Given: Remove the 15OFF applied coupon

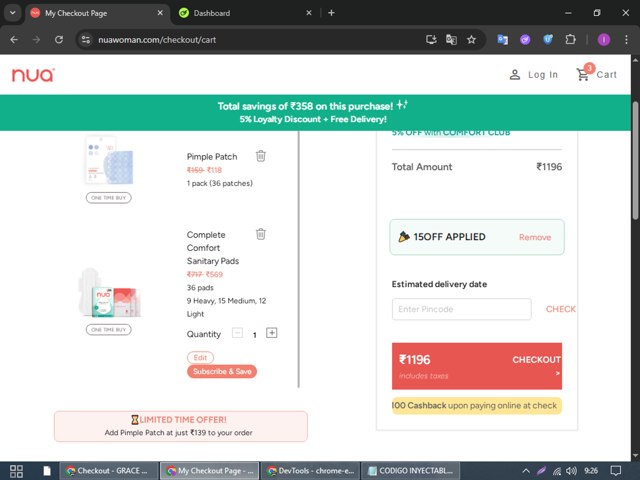Looking at the screenshot, I should [535, 237].
